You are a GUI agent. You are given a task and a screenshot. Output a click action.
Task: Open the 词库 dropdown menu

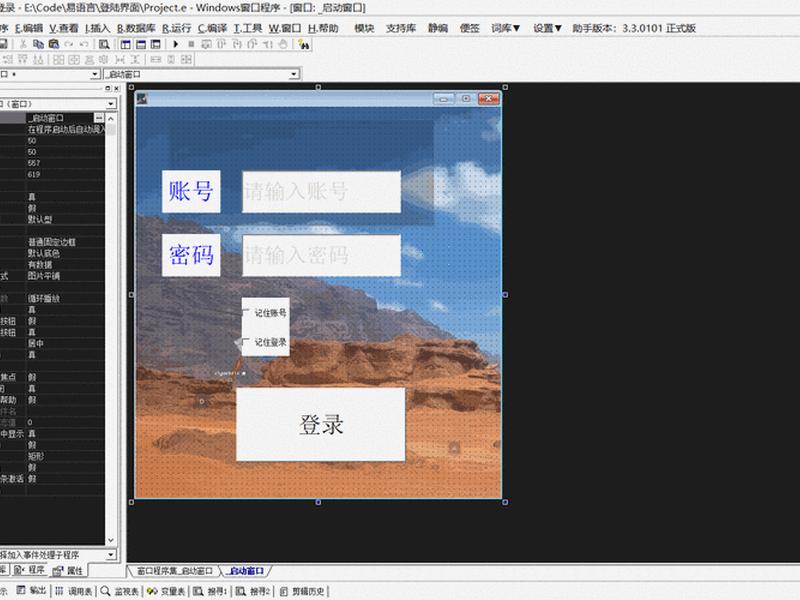tap(506, 28)
